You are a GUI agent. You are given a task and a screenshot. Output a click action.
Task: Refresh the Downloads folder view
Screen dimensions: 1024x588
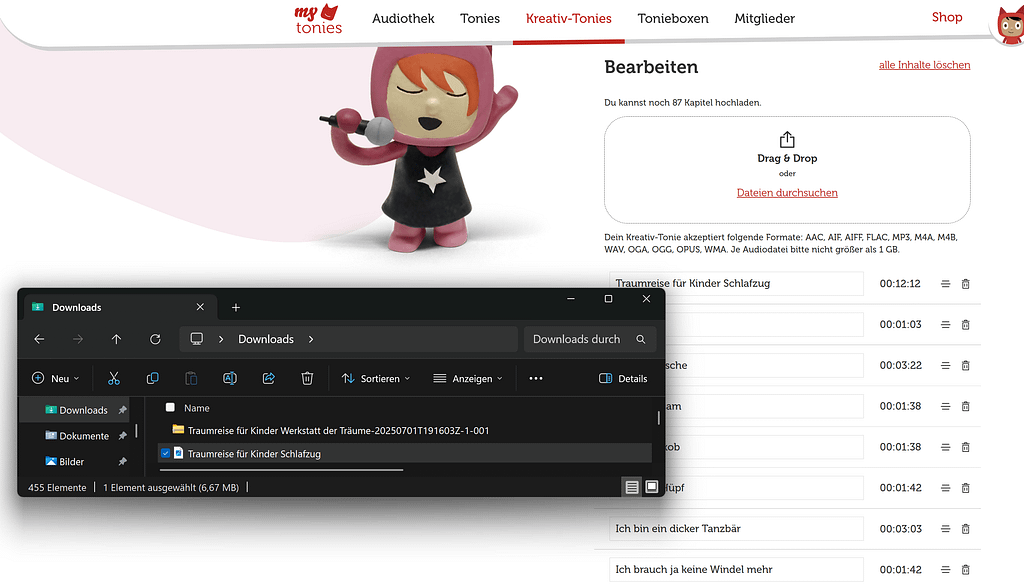[155, 339]
